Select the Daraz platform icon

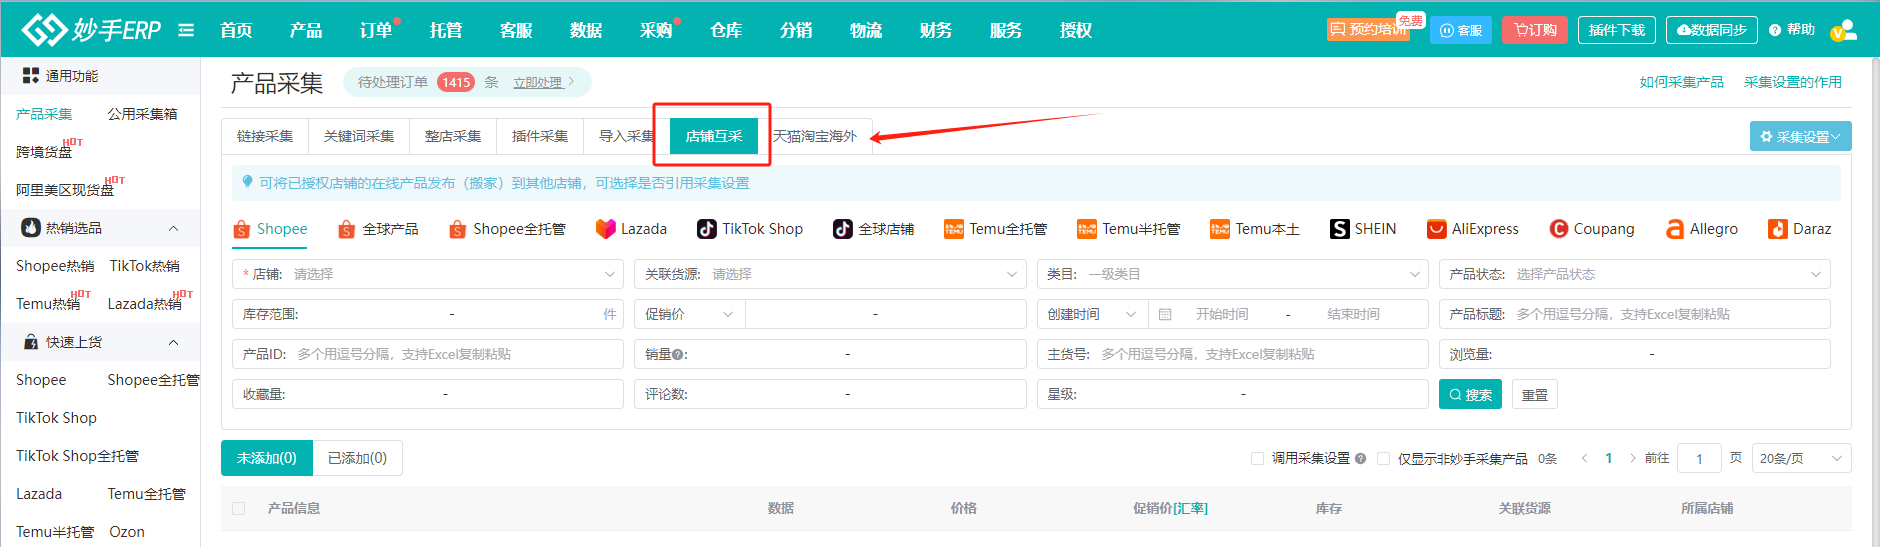click(x=1777, y=229)
